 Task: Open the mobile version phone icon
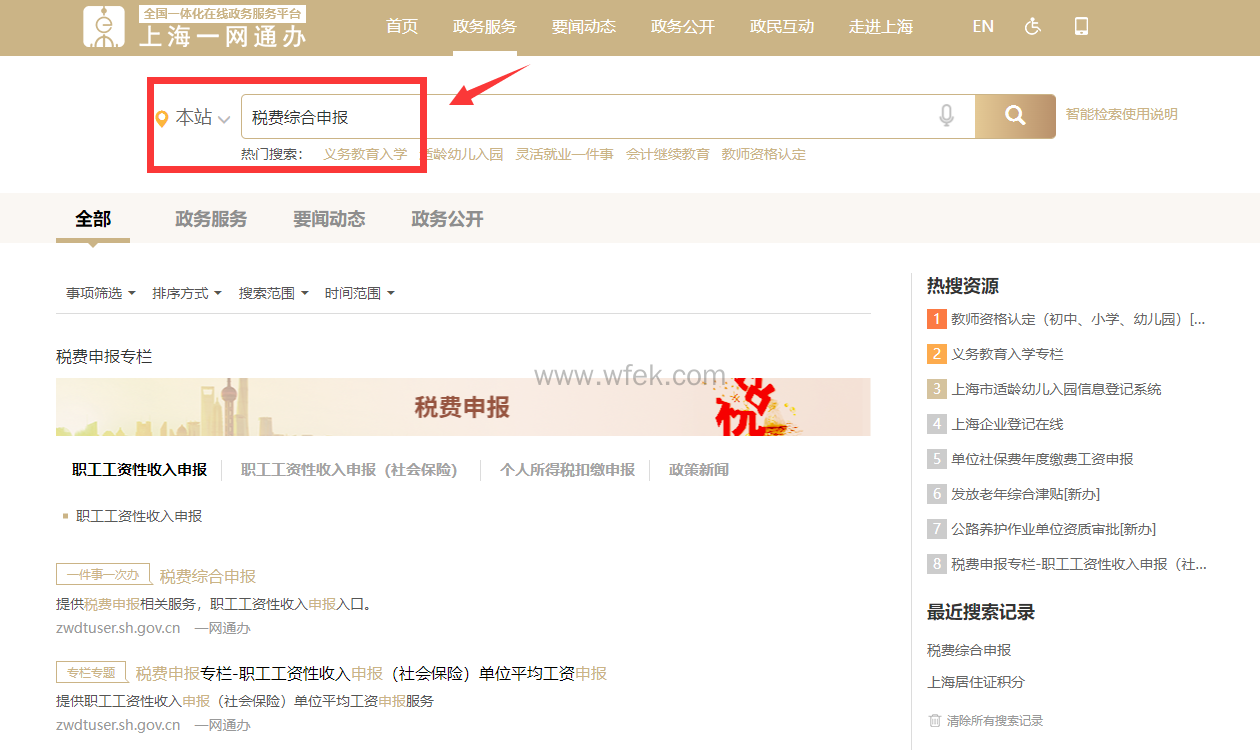1081,27
